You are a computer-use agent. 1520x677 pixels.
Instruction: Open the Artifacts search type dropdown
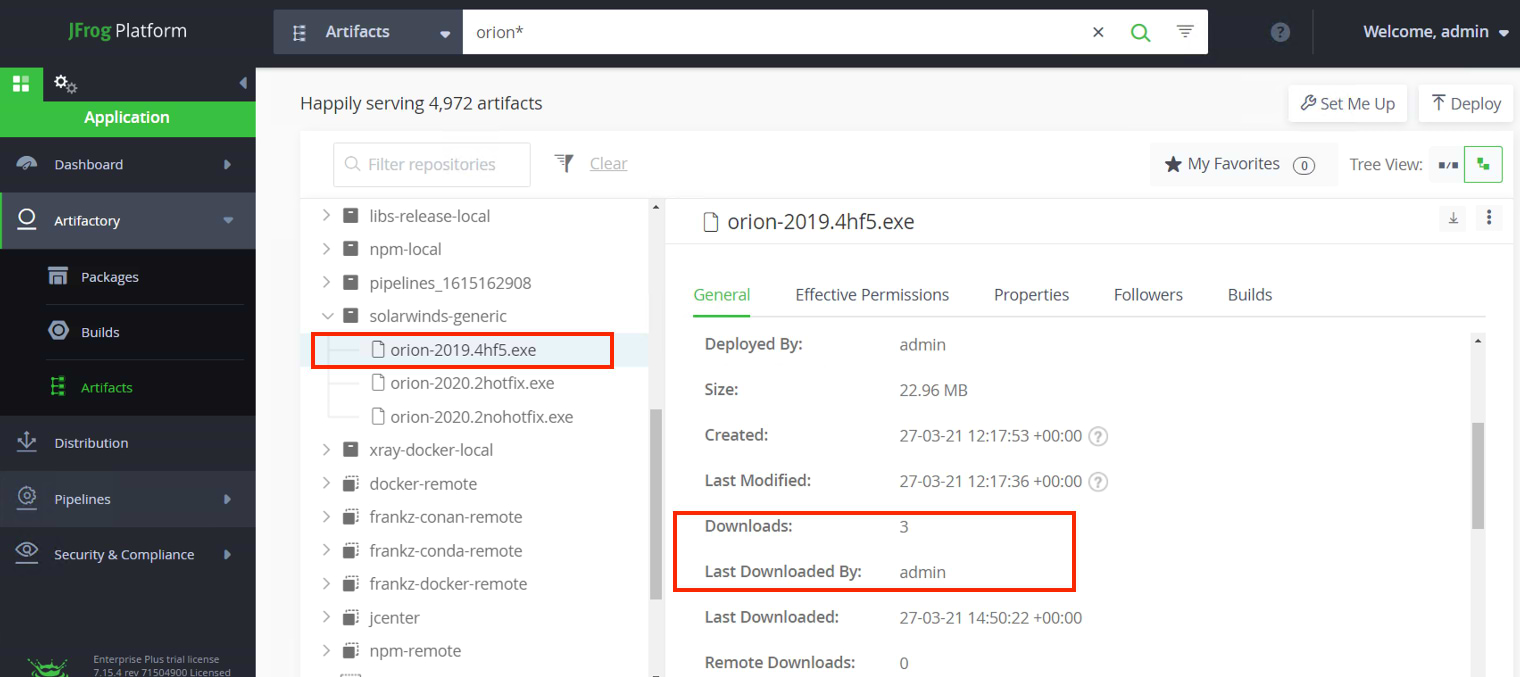(x=368, y=32)
